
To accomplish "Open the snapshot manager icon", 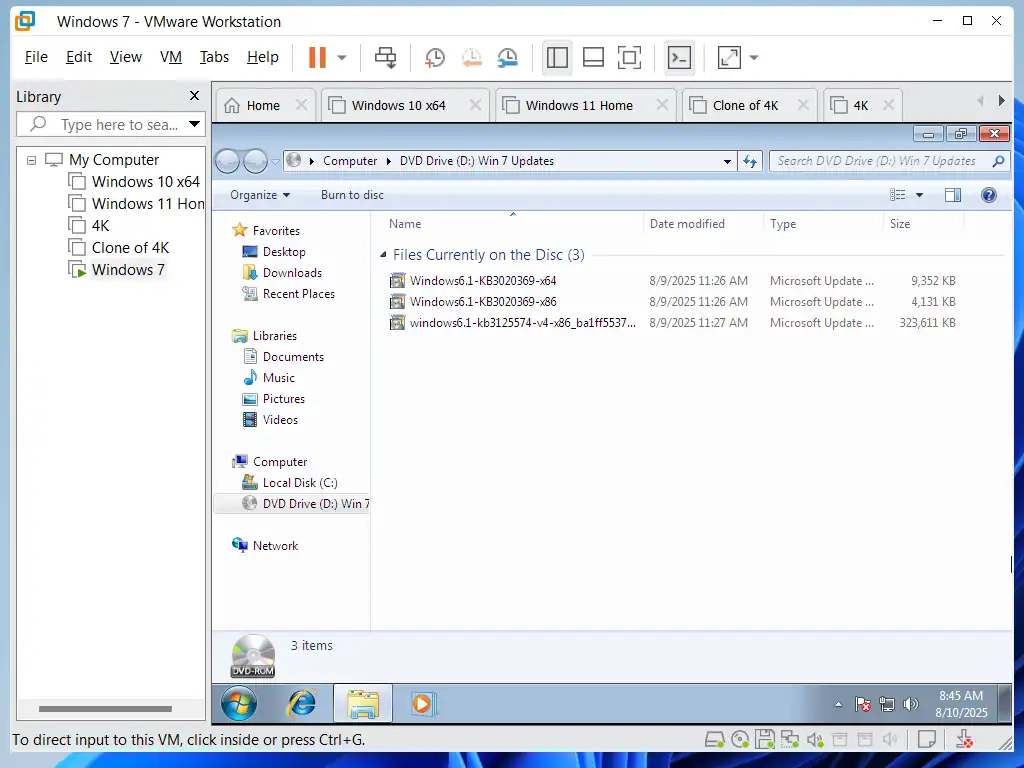I will pos(508,57).
